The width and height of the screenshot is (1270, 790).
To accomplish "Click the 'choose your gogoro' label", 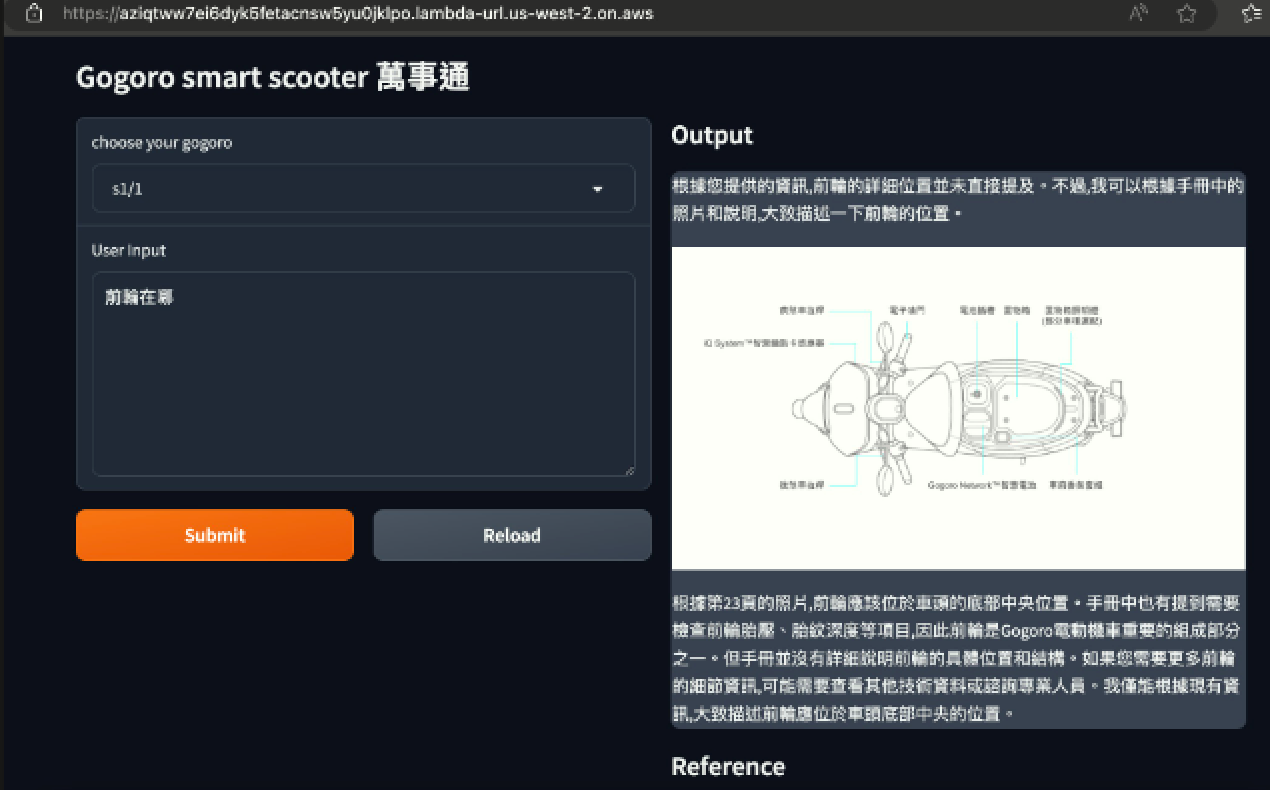I will pyautogui.click(x=162, y=143).
